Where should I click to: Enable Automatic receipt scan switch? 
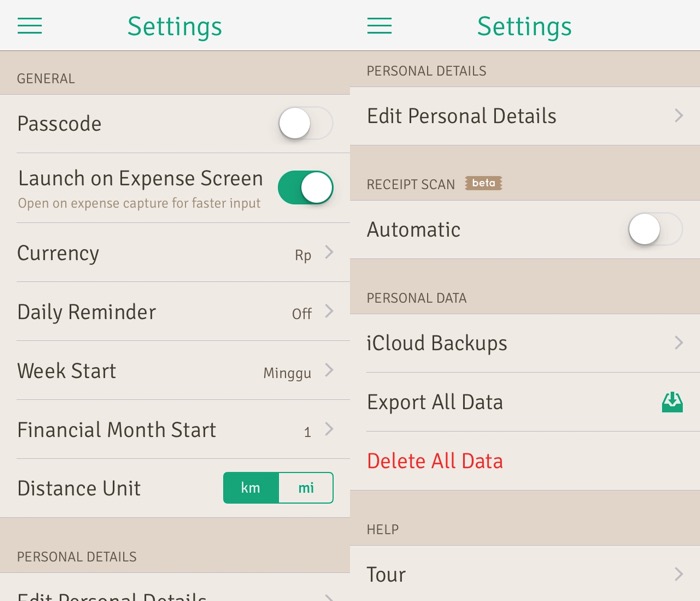click(x=655, y=230)
